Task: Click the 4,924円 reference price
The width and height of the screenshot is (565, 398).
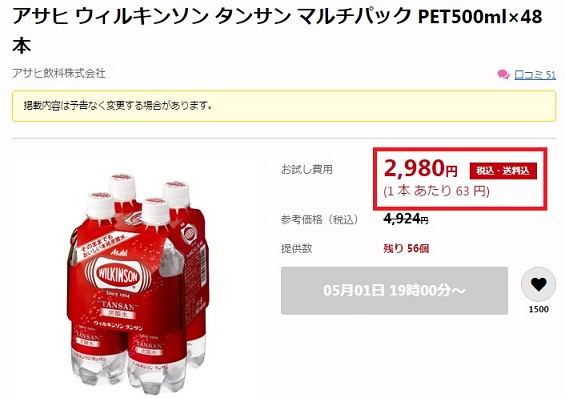Action: 406,218
